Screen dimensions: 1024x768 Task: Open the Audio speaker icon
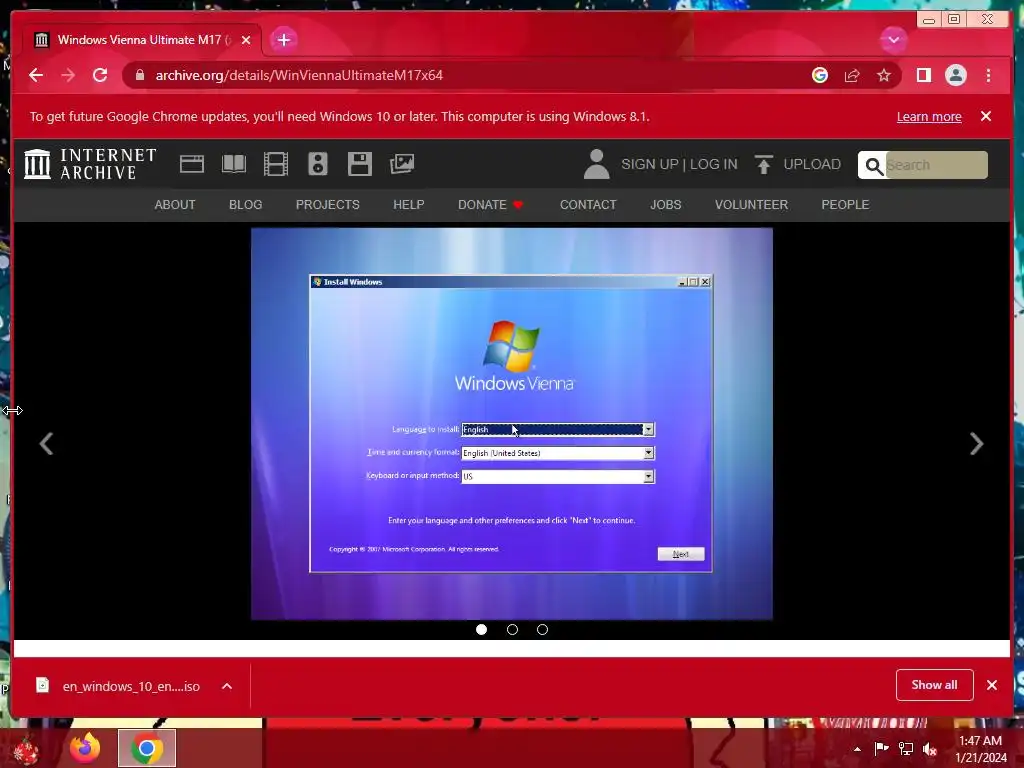317,164
